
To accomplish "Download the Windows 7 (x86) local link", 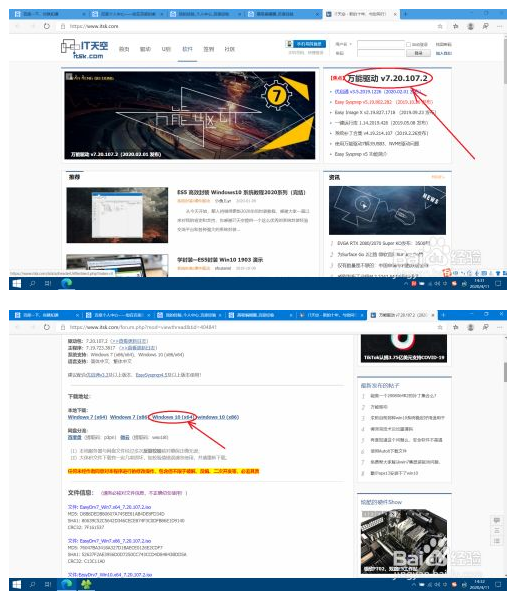I will click(x=129, y=417).
